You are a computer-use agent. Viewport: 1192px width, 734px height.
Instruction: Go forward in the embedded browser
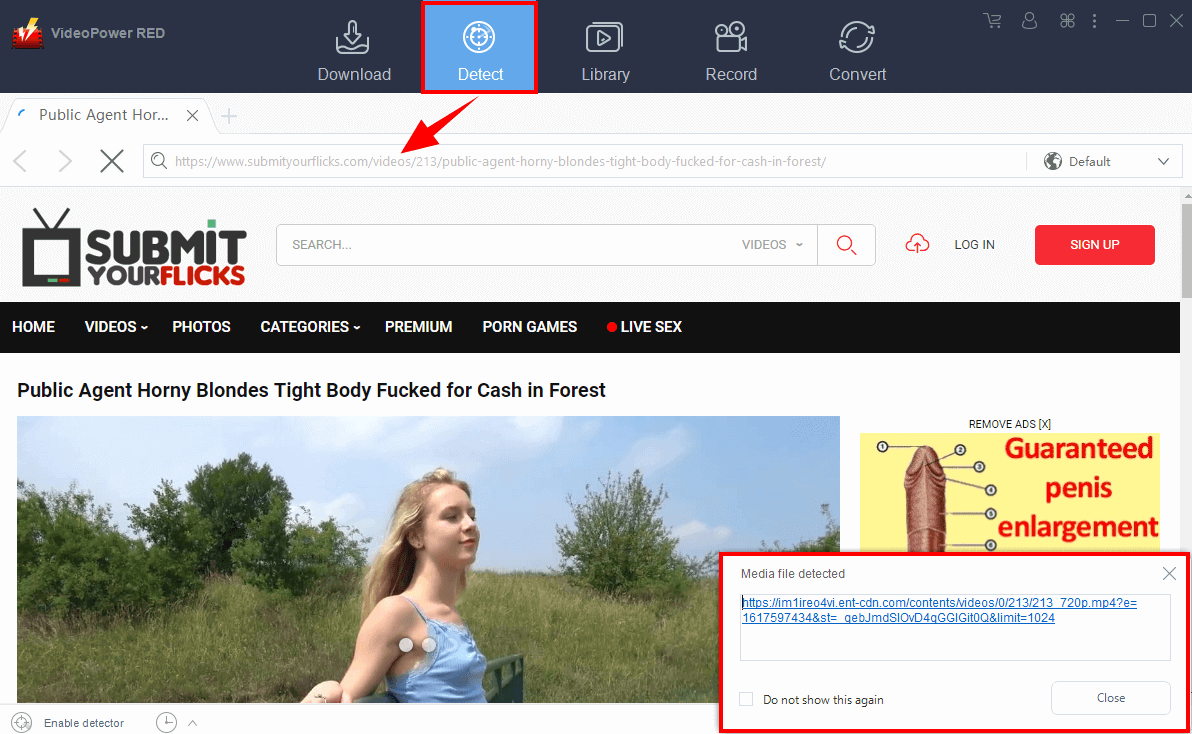coord(65,161)
